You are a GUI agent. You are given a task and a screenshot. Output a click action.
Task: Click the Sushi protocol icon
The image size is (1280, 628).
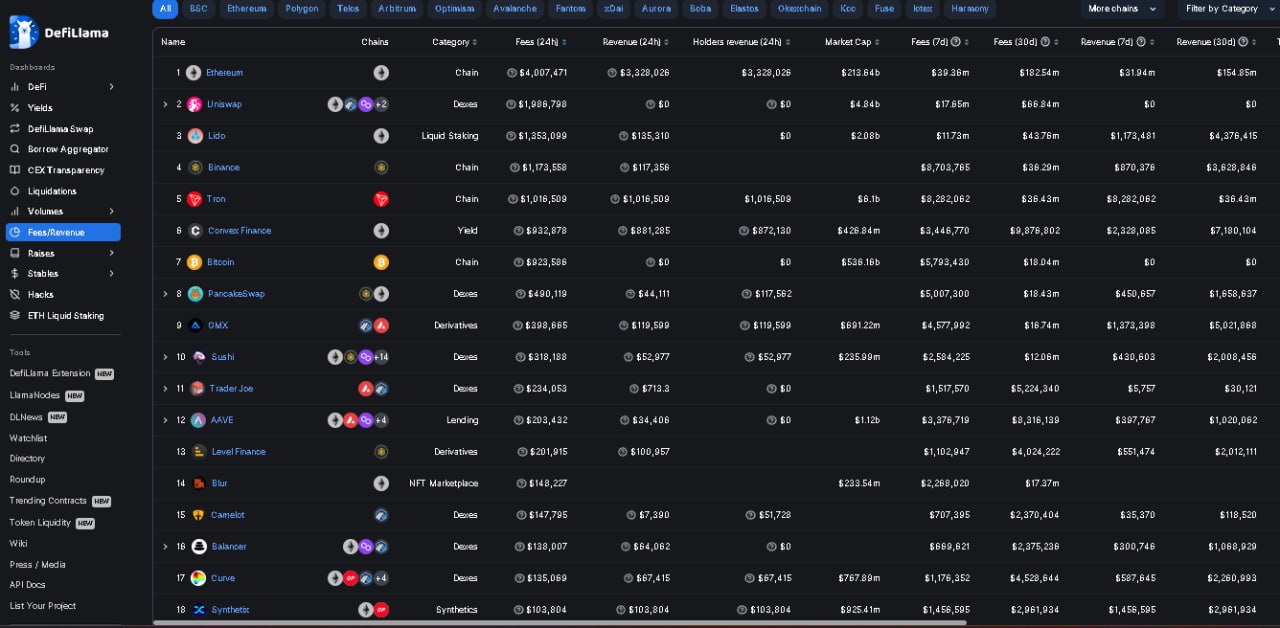199,357
